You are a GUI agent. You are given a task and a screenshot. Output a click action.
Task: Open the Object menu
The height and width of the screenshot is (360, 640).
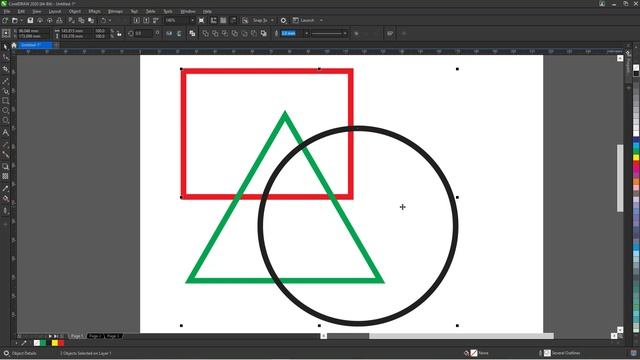pos(75,11)
